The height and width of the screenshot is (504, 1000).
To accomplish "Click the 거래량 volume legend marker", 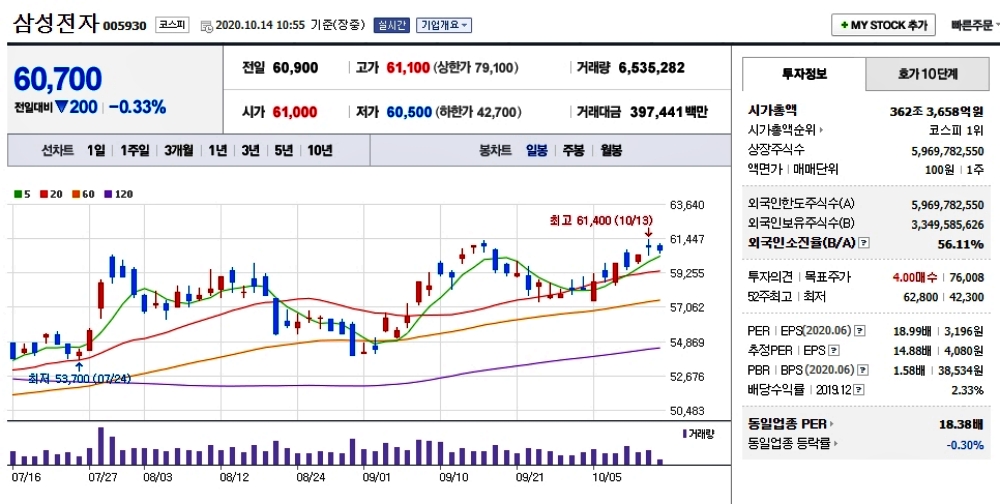I will [x=684, y=434].
